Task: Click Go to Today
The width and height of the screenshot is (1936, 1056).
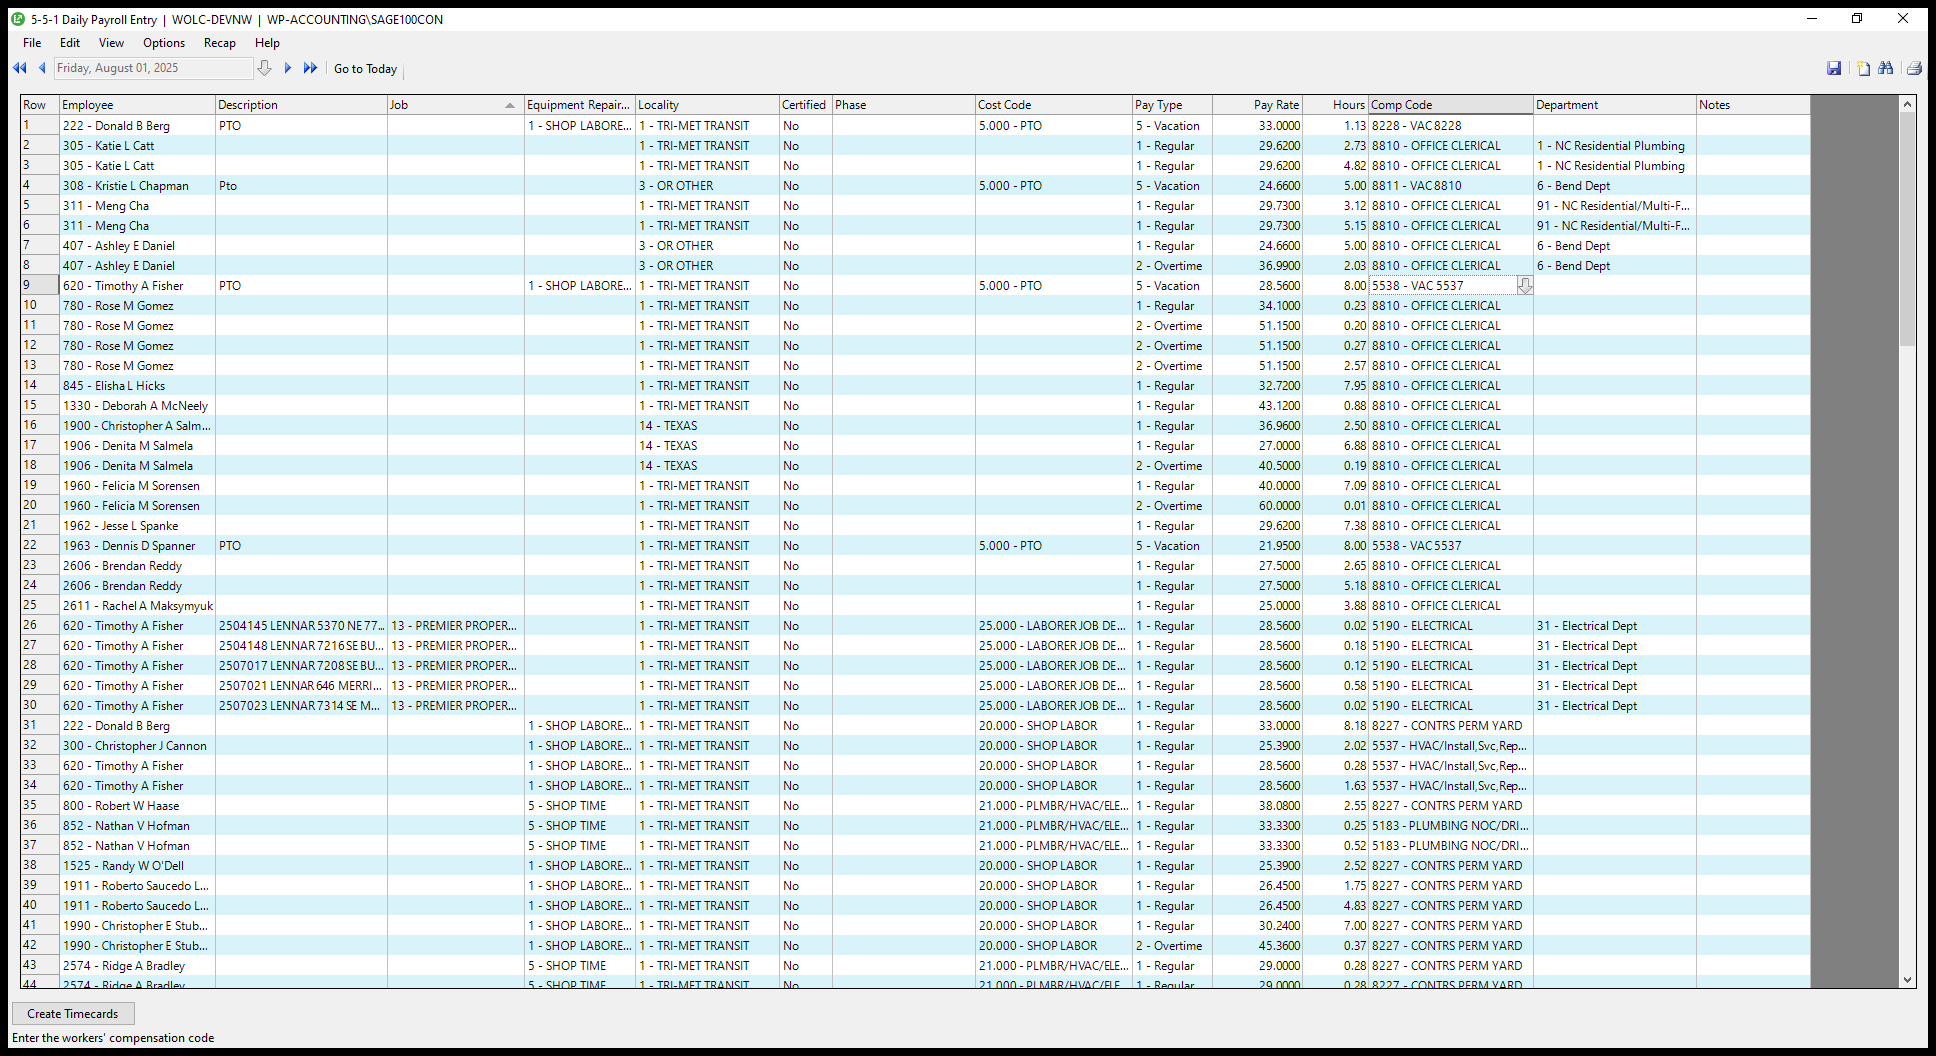Action: [365, 68]
